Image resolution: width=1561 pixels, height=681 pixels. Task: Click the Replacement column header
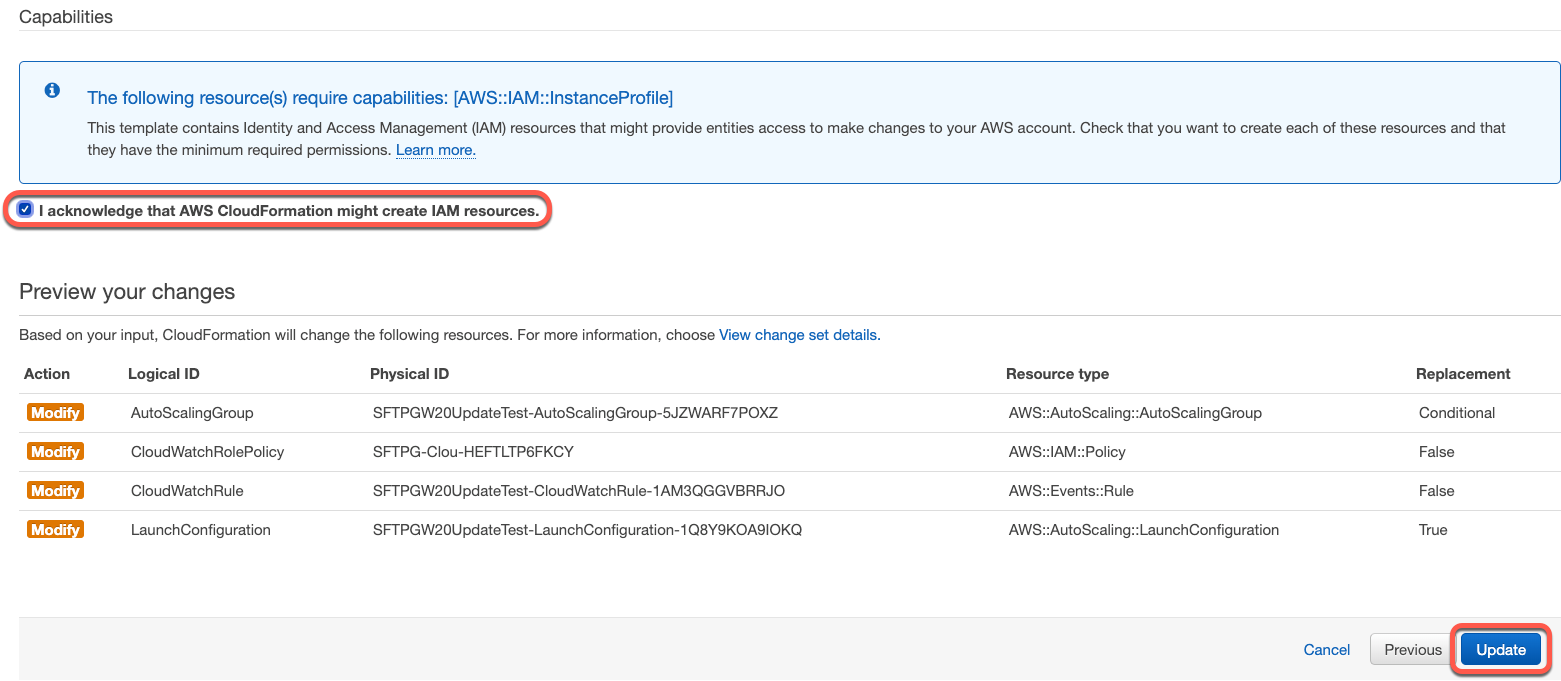[1463, 374]
